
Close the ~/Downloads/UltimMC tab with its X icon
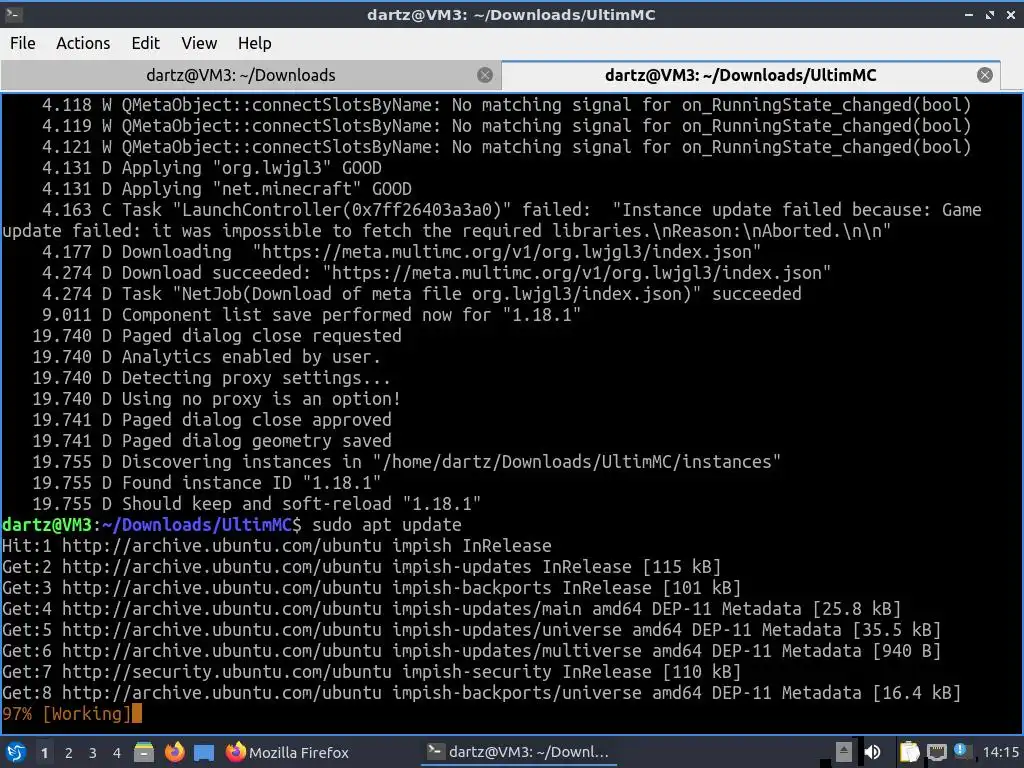tap(985, 75)
